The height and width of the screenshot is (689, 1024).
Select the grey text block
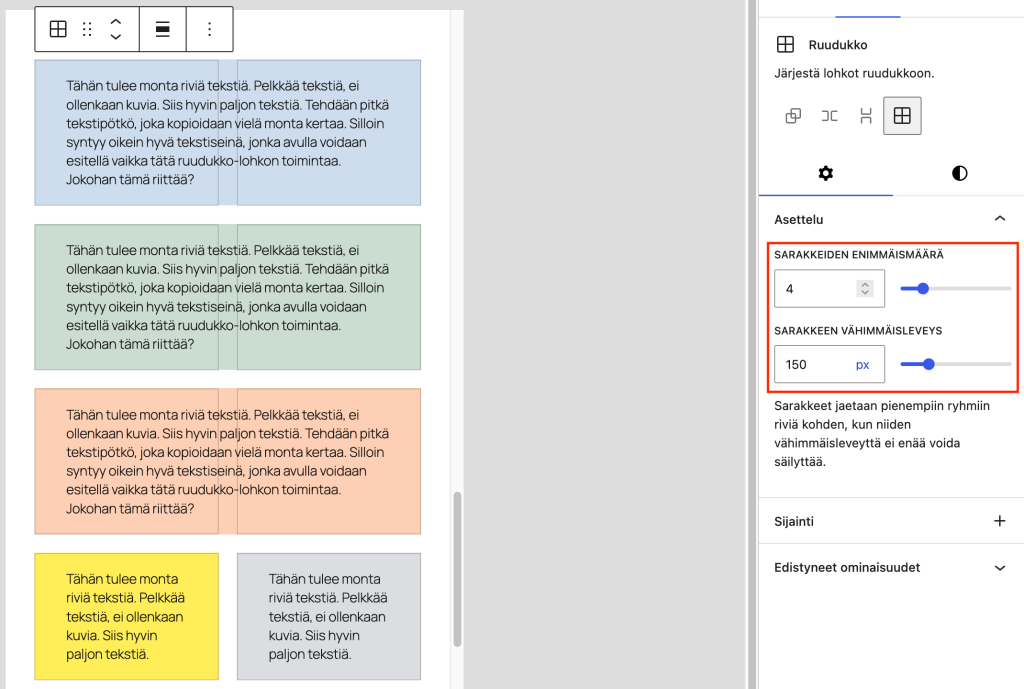(x=328, y=617)
